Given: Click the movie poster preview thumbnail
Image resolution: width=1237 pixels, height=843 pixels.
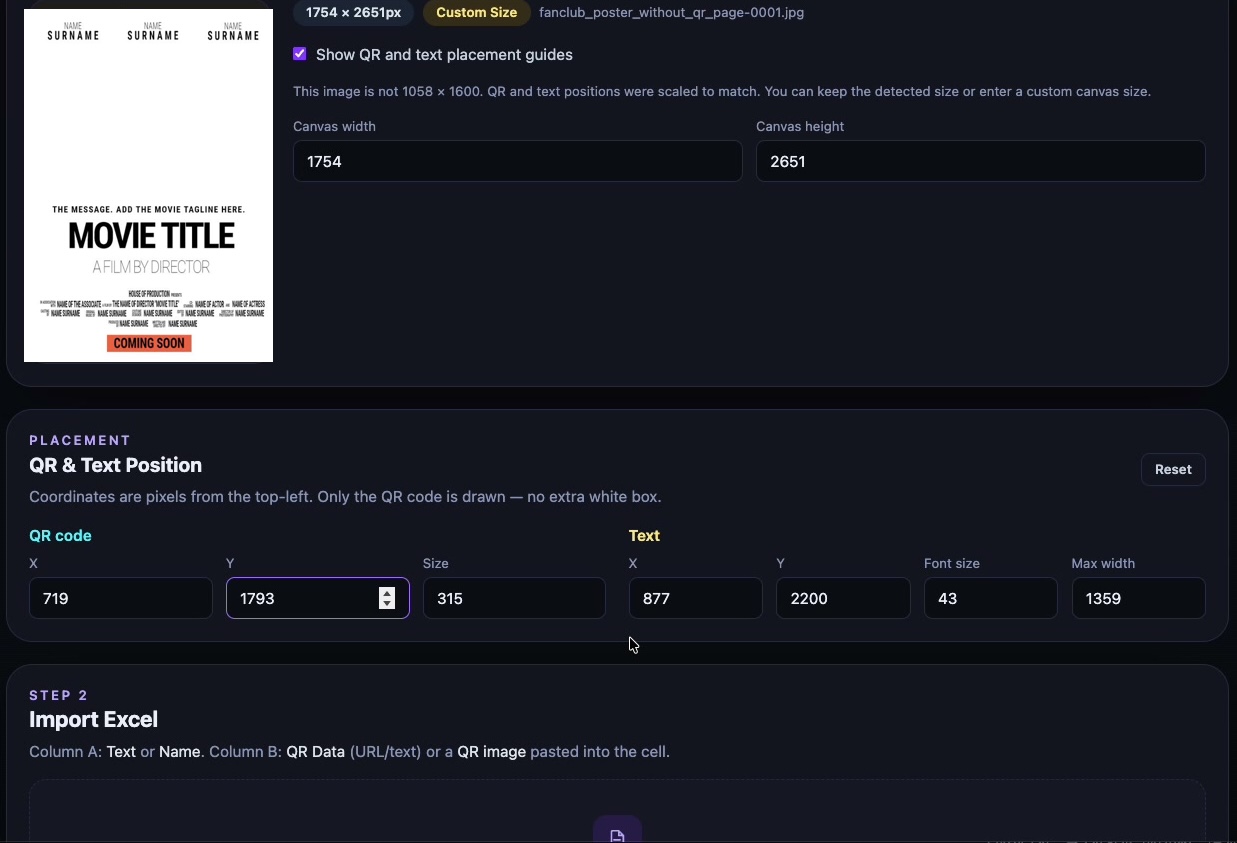Looking at the screenshot, I should click(148, 186).
